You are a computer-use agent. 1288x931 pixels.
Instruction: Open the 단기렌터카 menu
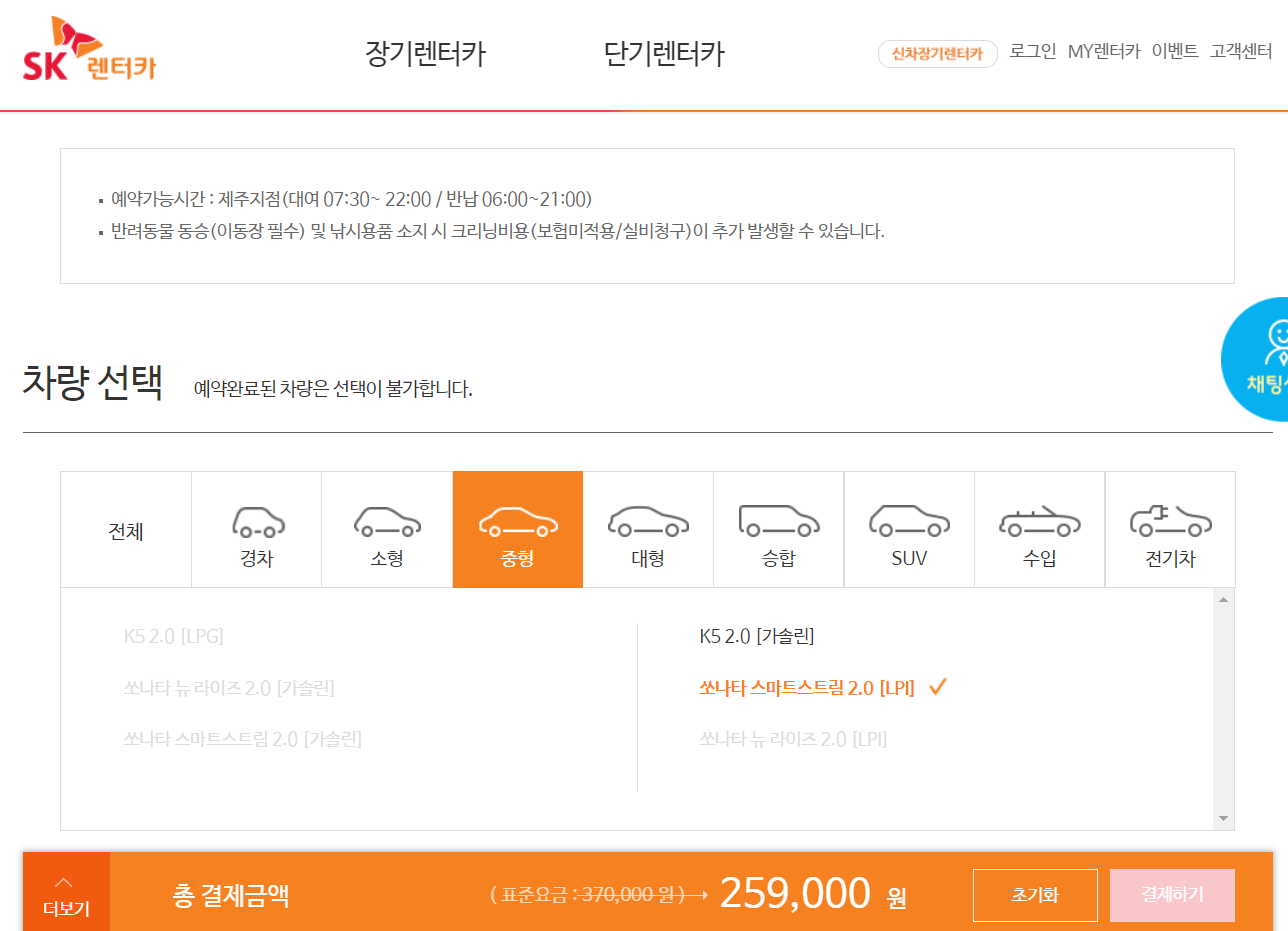(x=664, y=54)
